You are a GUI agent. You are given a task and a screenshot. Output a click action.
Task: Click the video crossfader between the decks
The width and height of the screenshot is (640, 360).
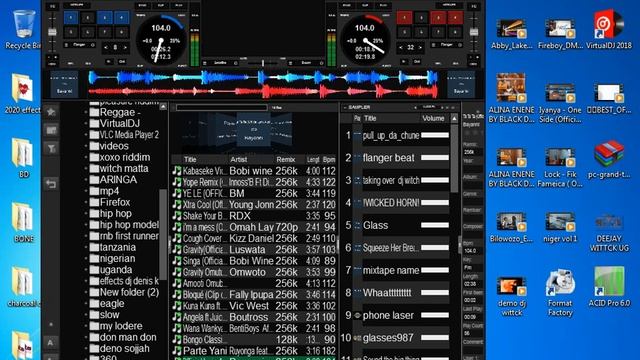tap(263, 63)
